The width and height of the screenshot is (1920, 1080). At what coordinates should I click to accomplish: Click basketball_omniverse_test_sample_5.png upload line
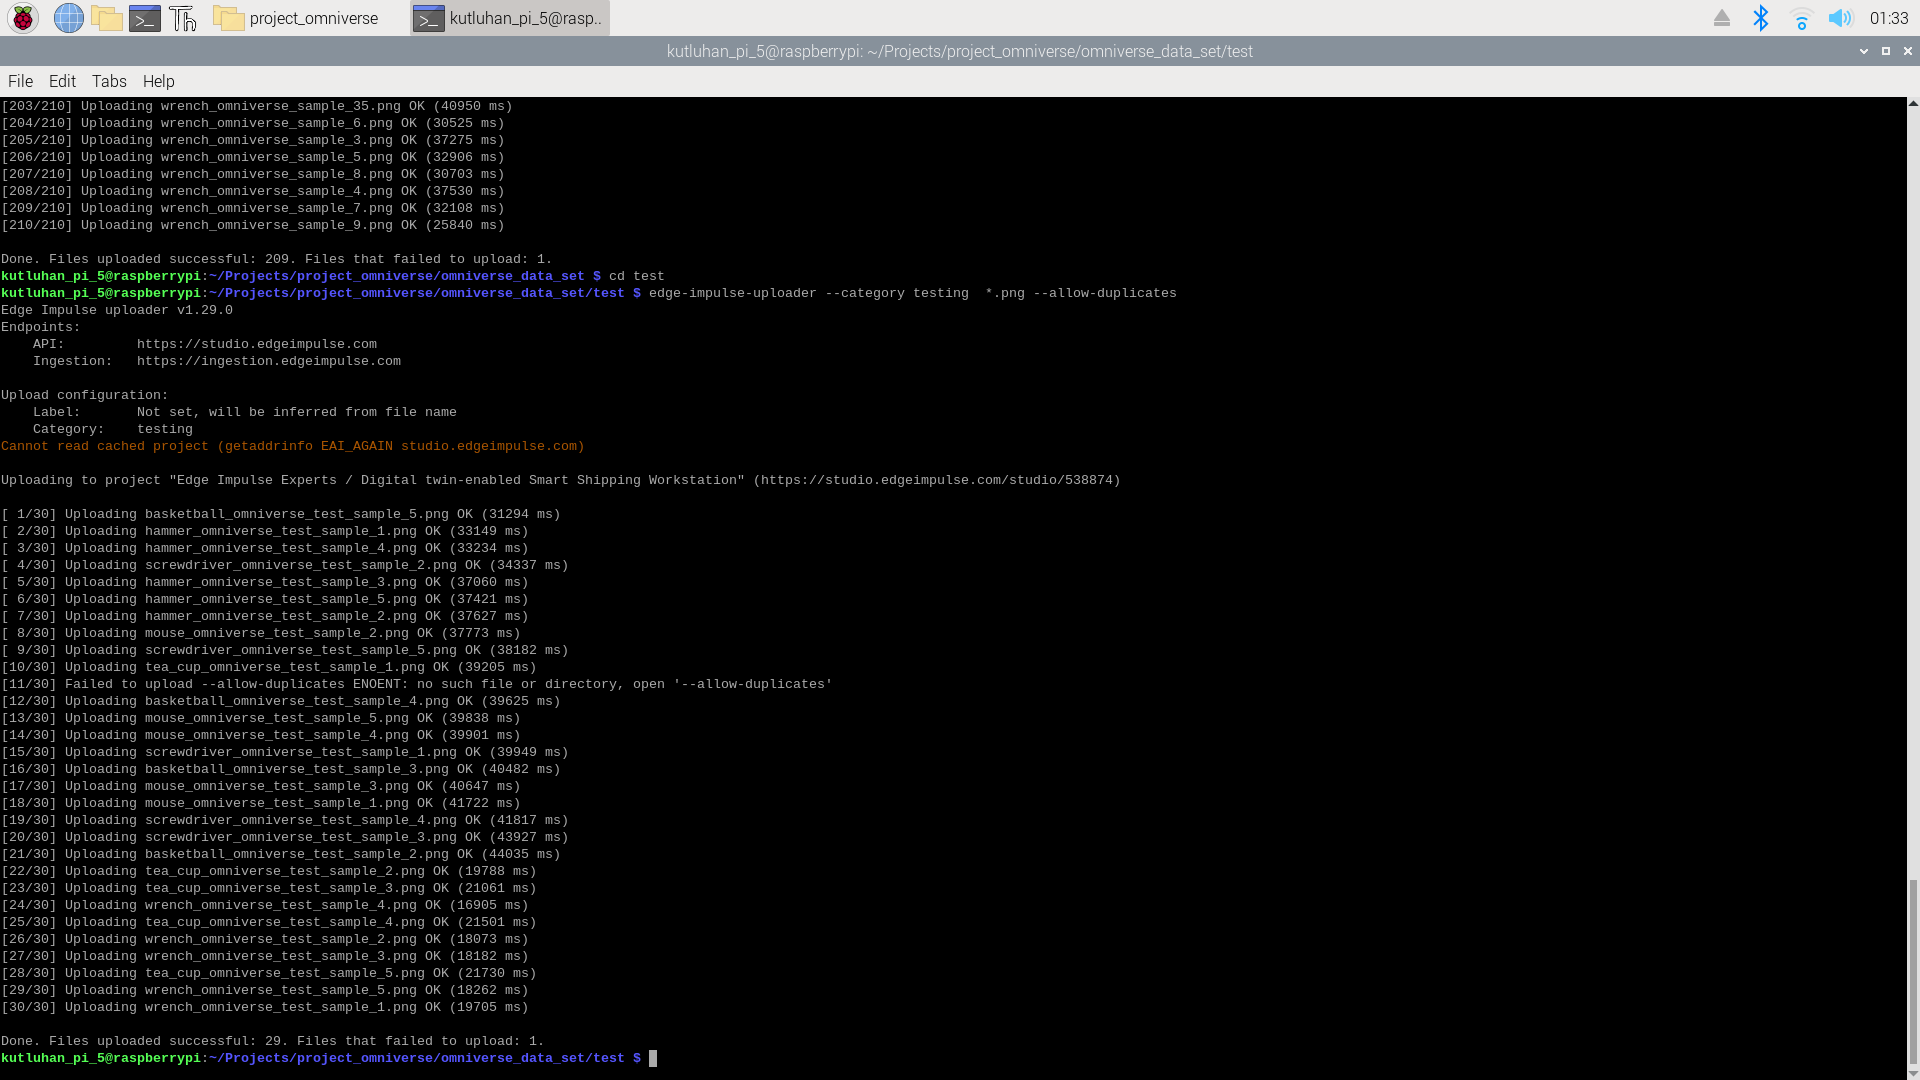pos(281,514)
